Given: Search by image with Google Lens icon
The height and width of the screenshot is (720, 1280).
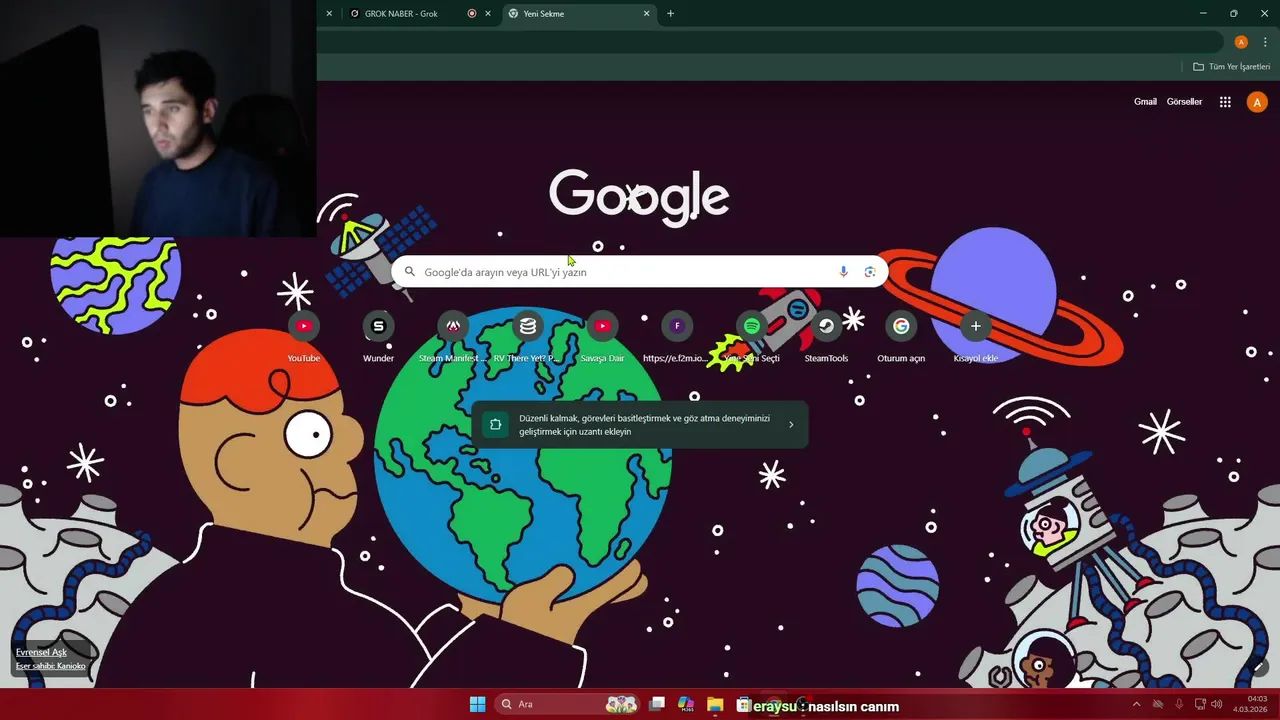Looking at the screenshot, I should [x=870, y=272].
